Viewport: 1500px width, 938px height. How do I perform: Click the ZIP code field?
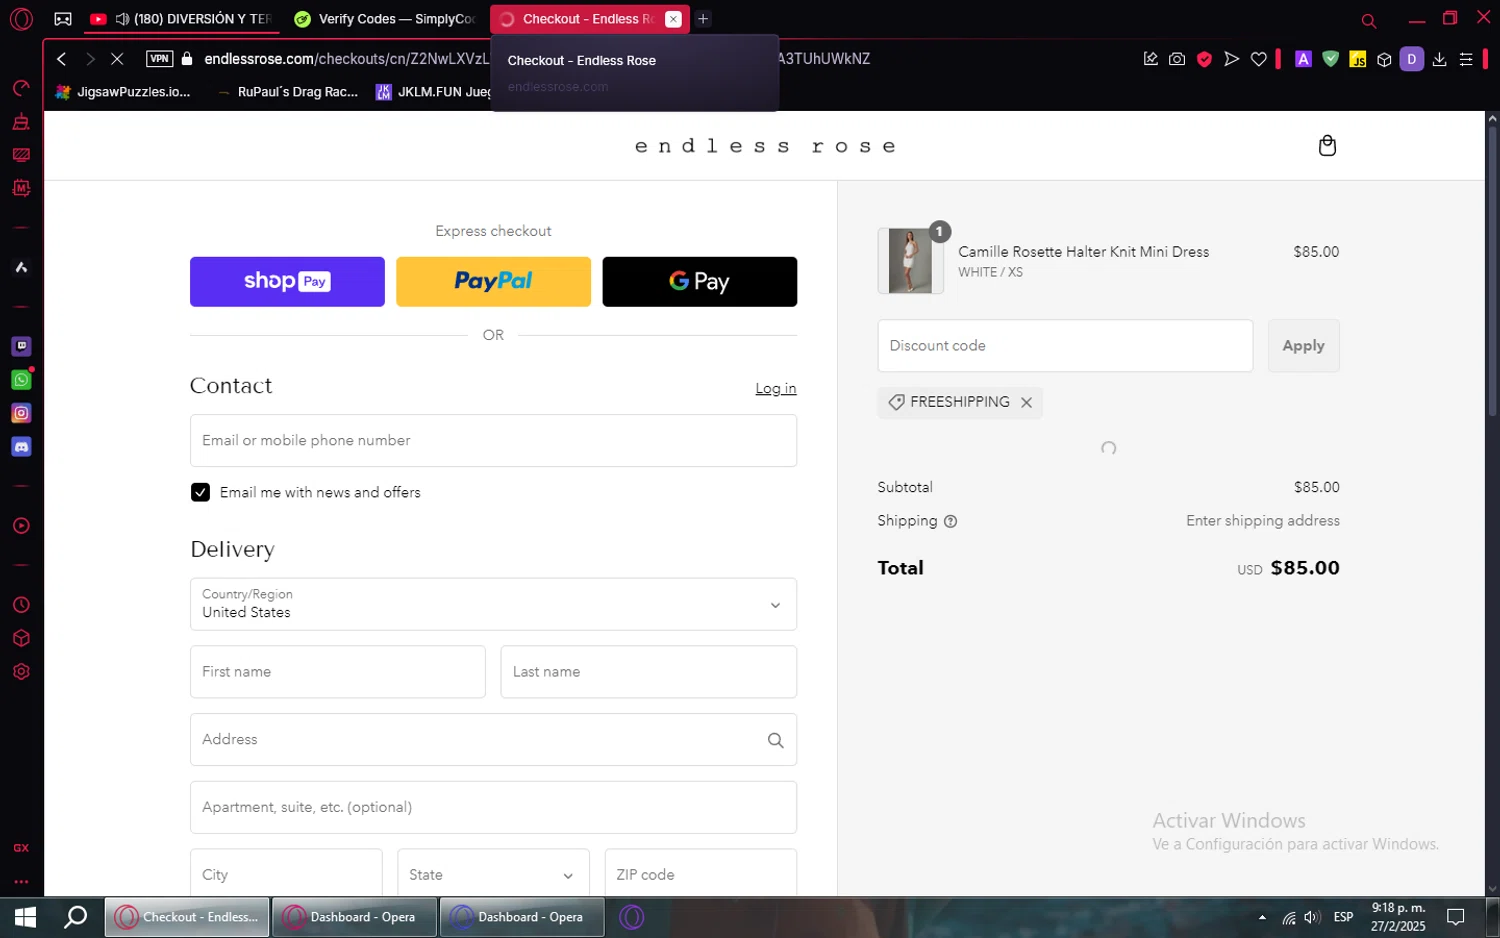coord(700,874)
